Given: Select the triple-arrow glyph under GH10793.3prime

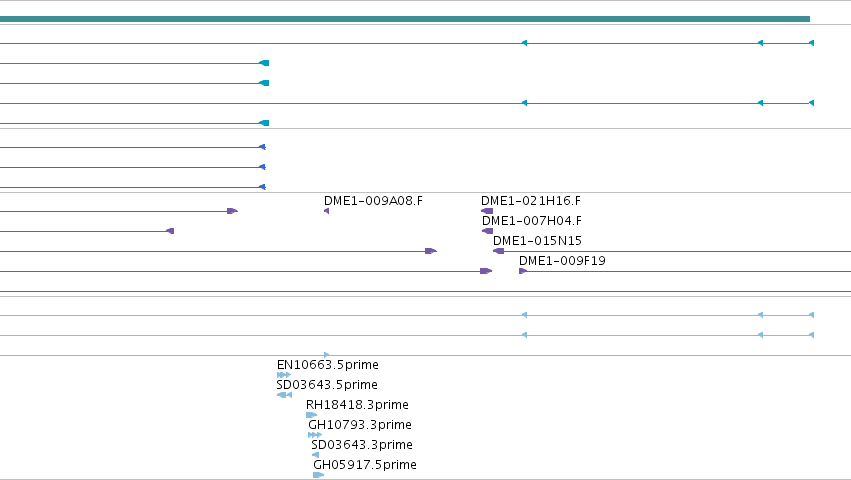Looking at the screenshot, I should [315, 435].
